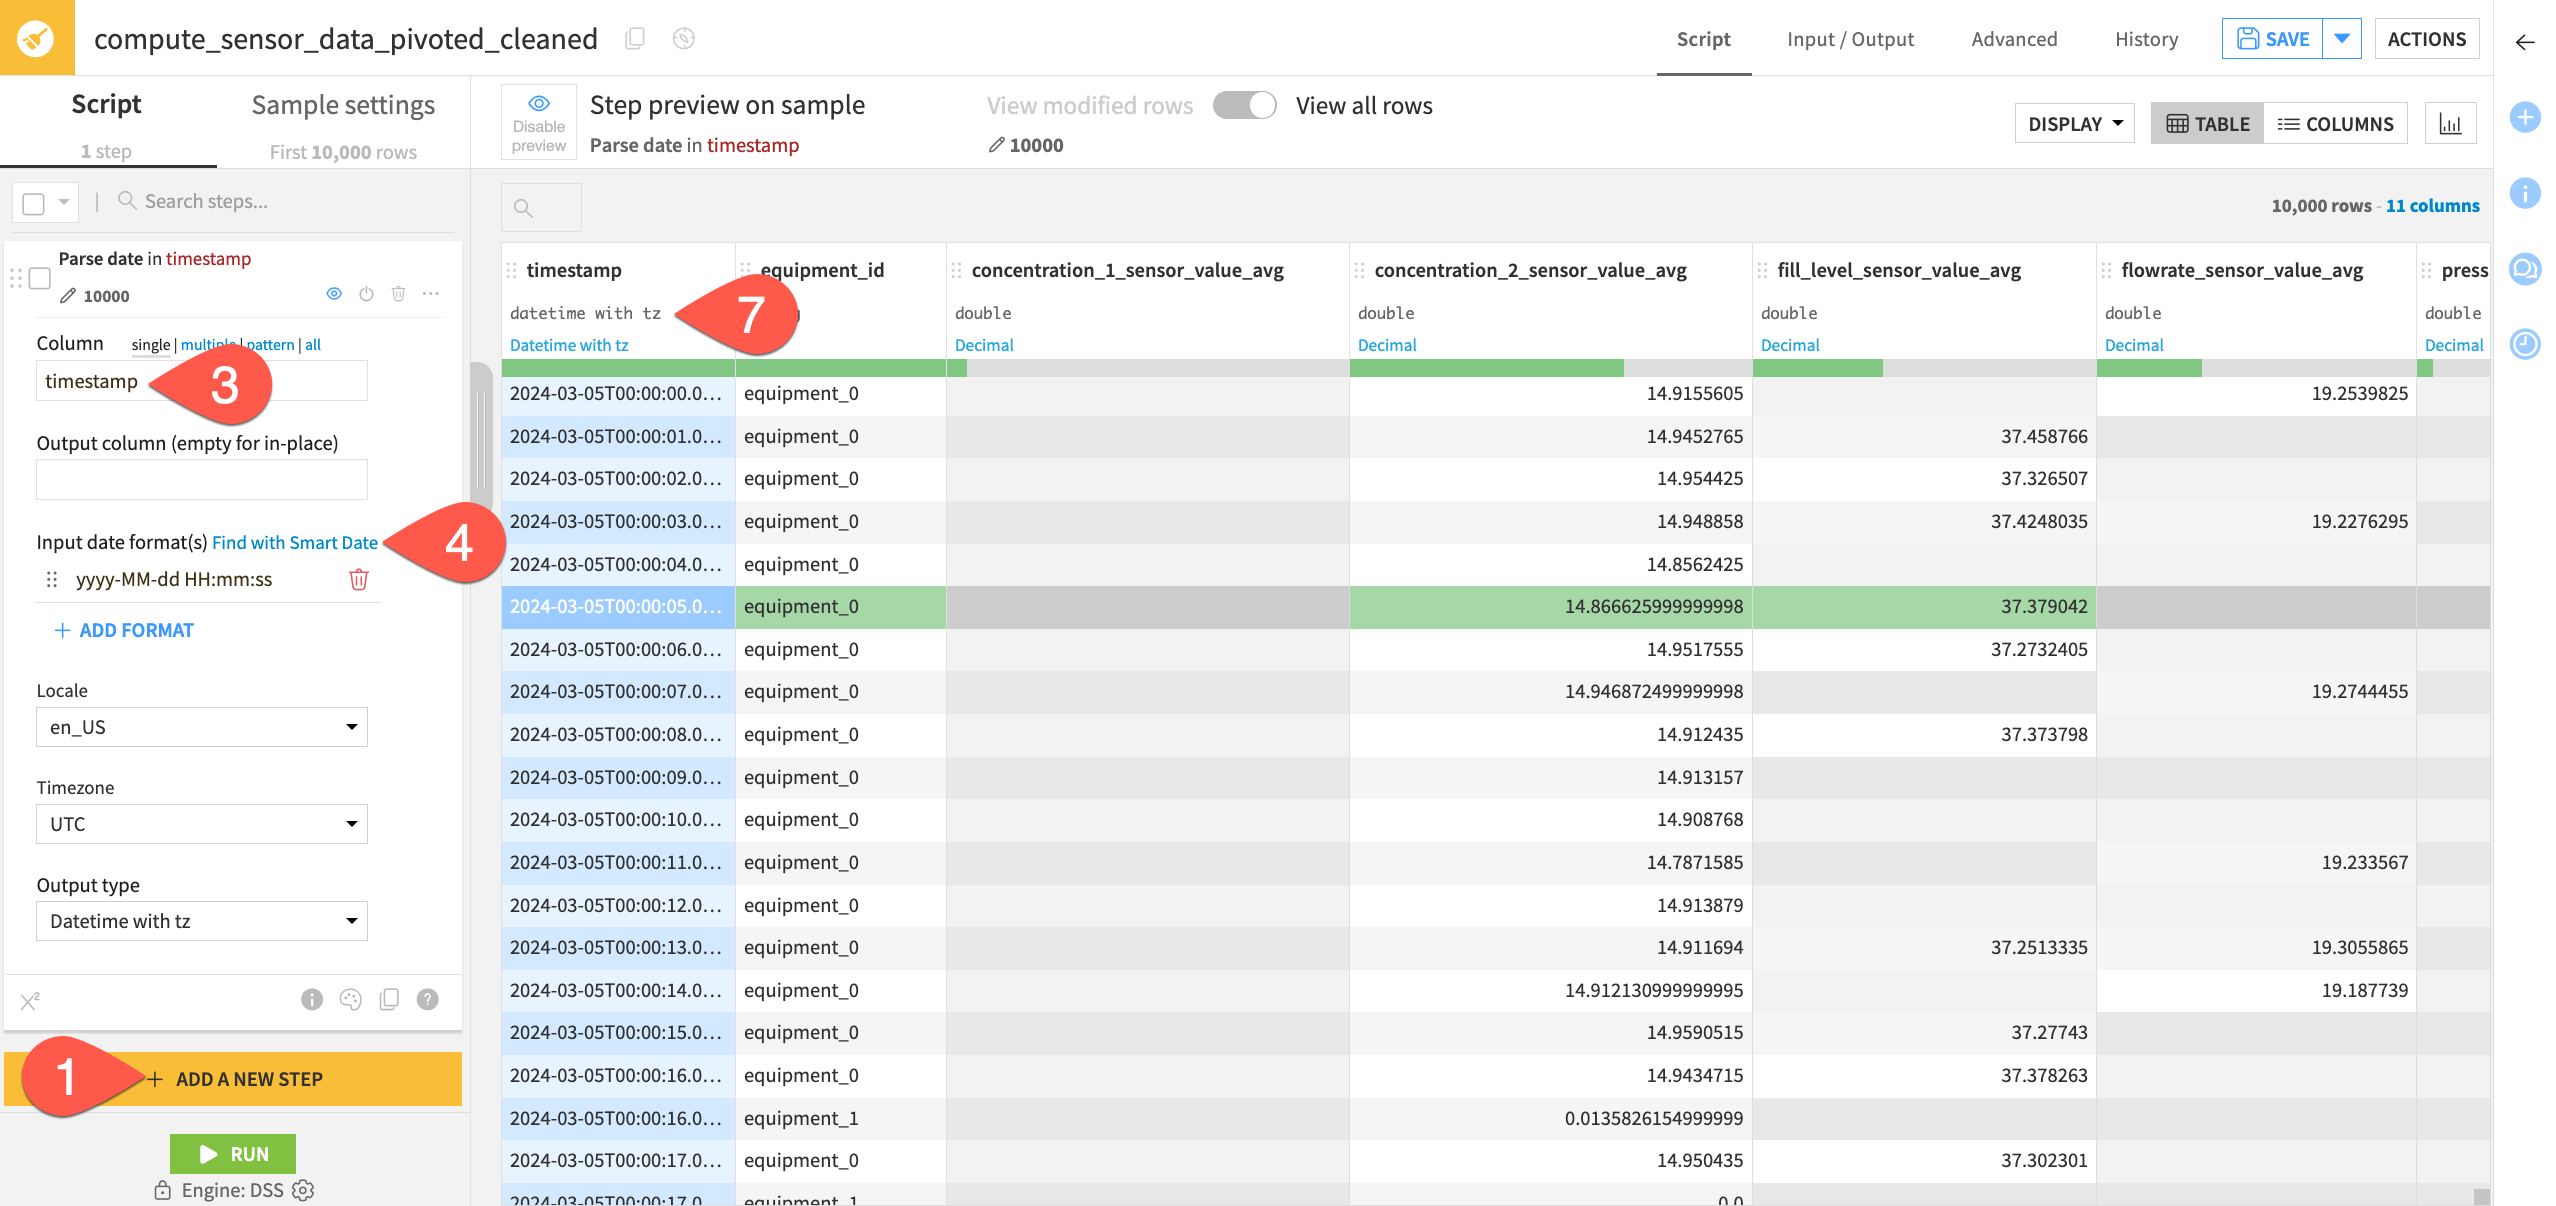Open the SAVE dropdown arrow

coord(2342,39)
